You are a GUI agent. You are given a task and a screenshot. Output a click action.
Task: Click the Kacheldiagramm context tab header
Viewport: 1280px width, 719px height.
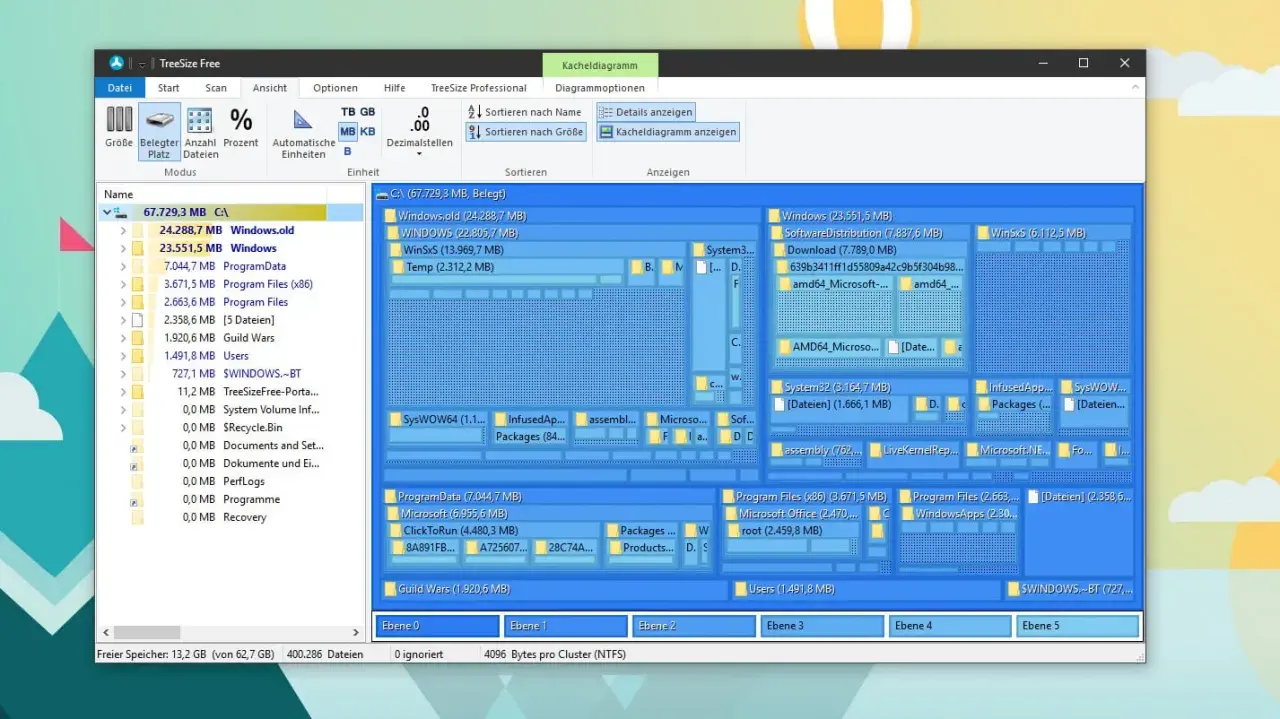600,65
